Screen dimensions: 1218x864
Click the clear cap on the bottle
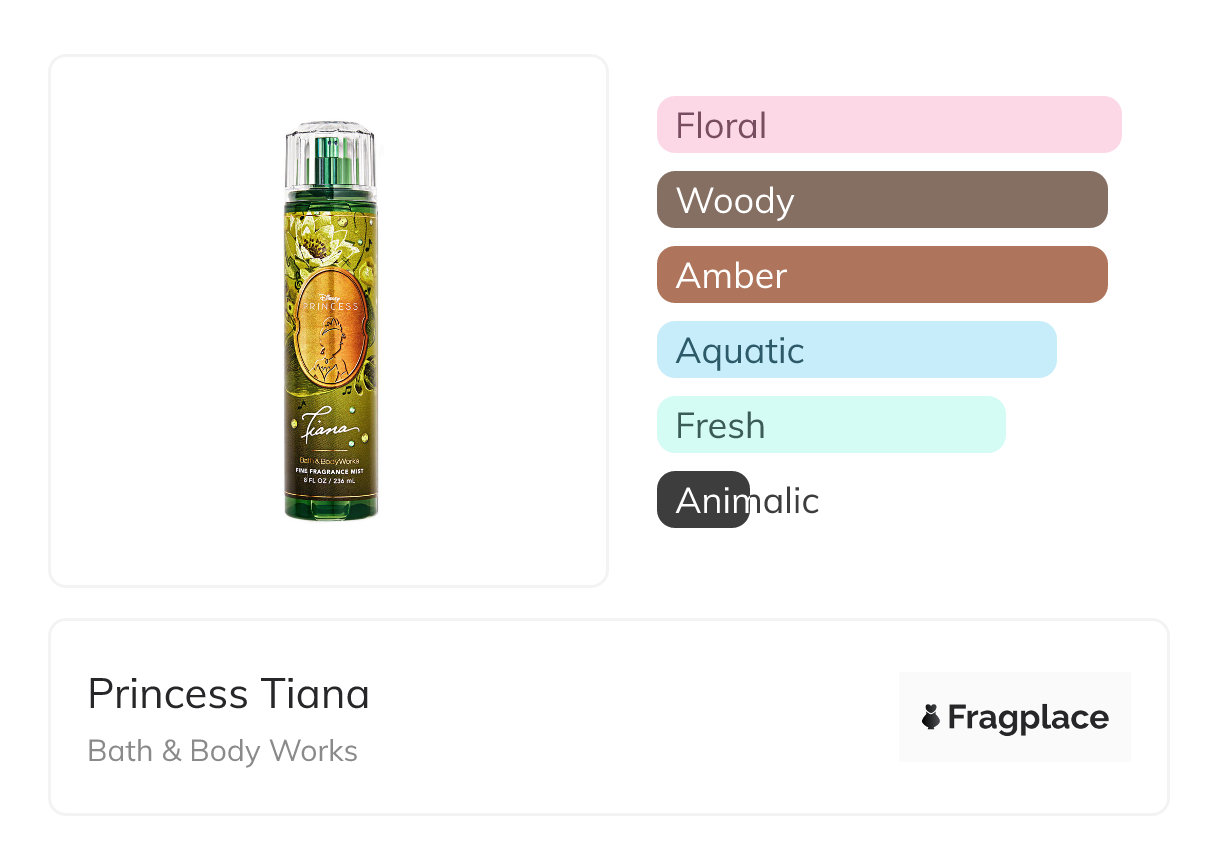[x=330, y=155]
